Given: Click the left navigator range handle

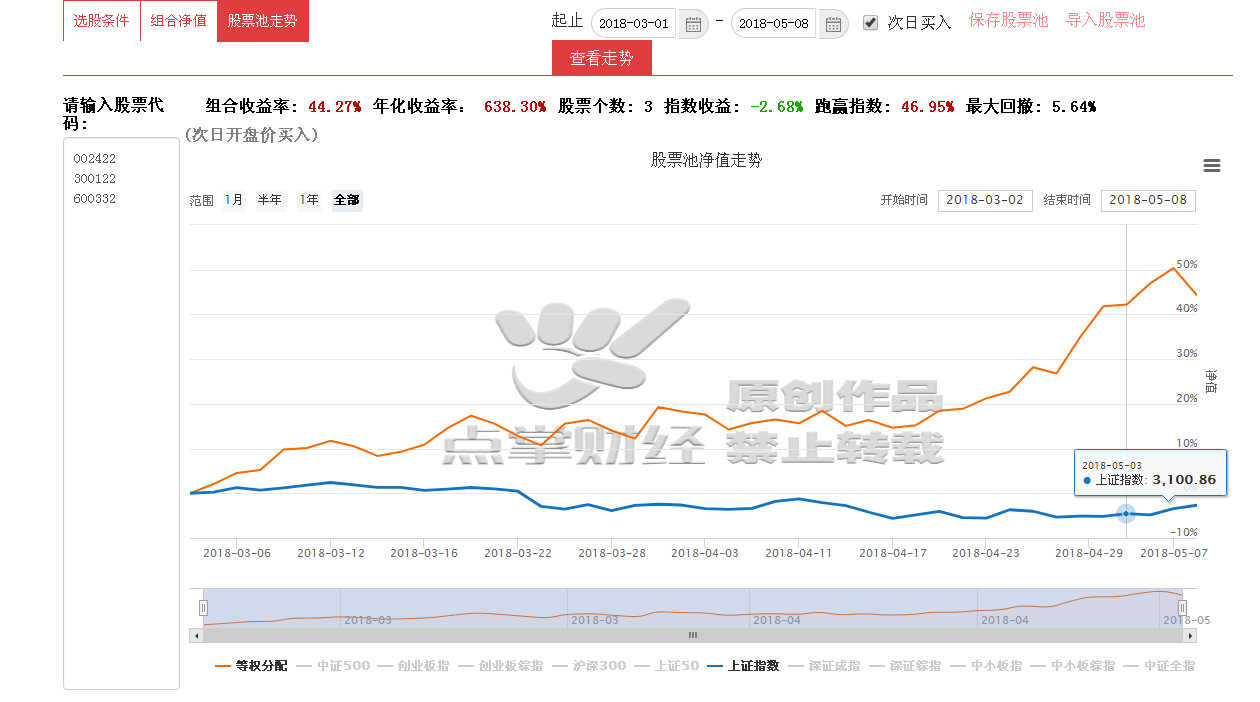Looking at the screenshot, I should click(203, 607).
